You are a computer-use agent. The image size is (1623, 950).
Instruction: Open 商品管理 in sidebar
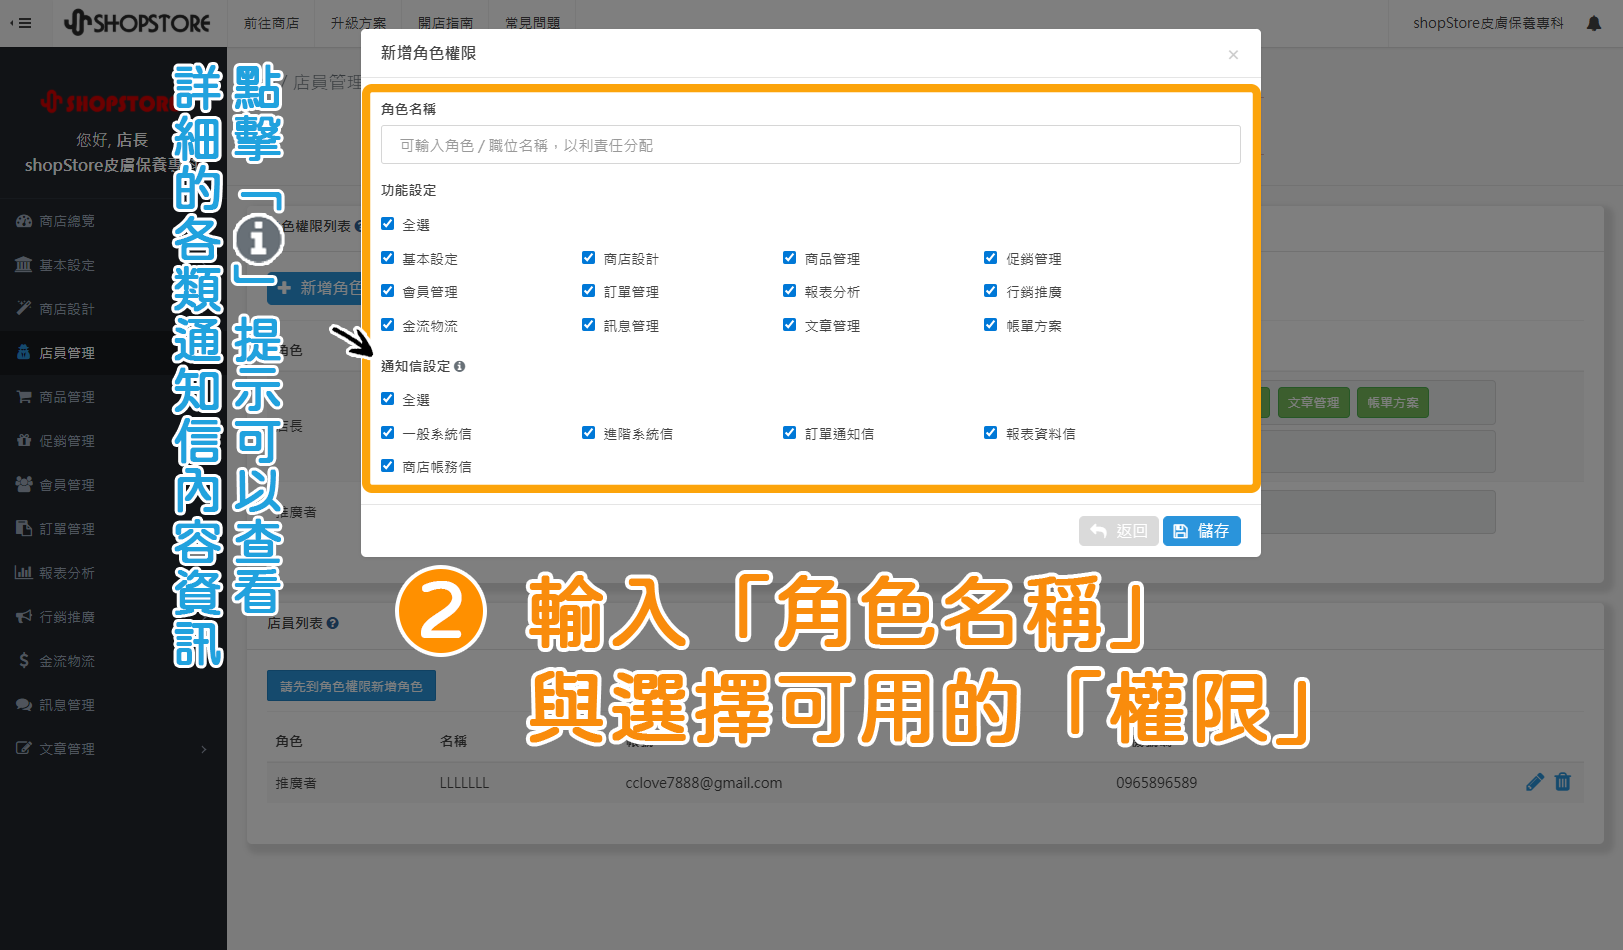pyautogui.click(x=67, y=397)
